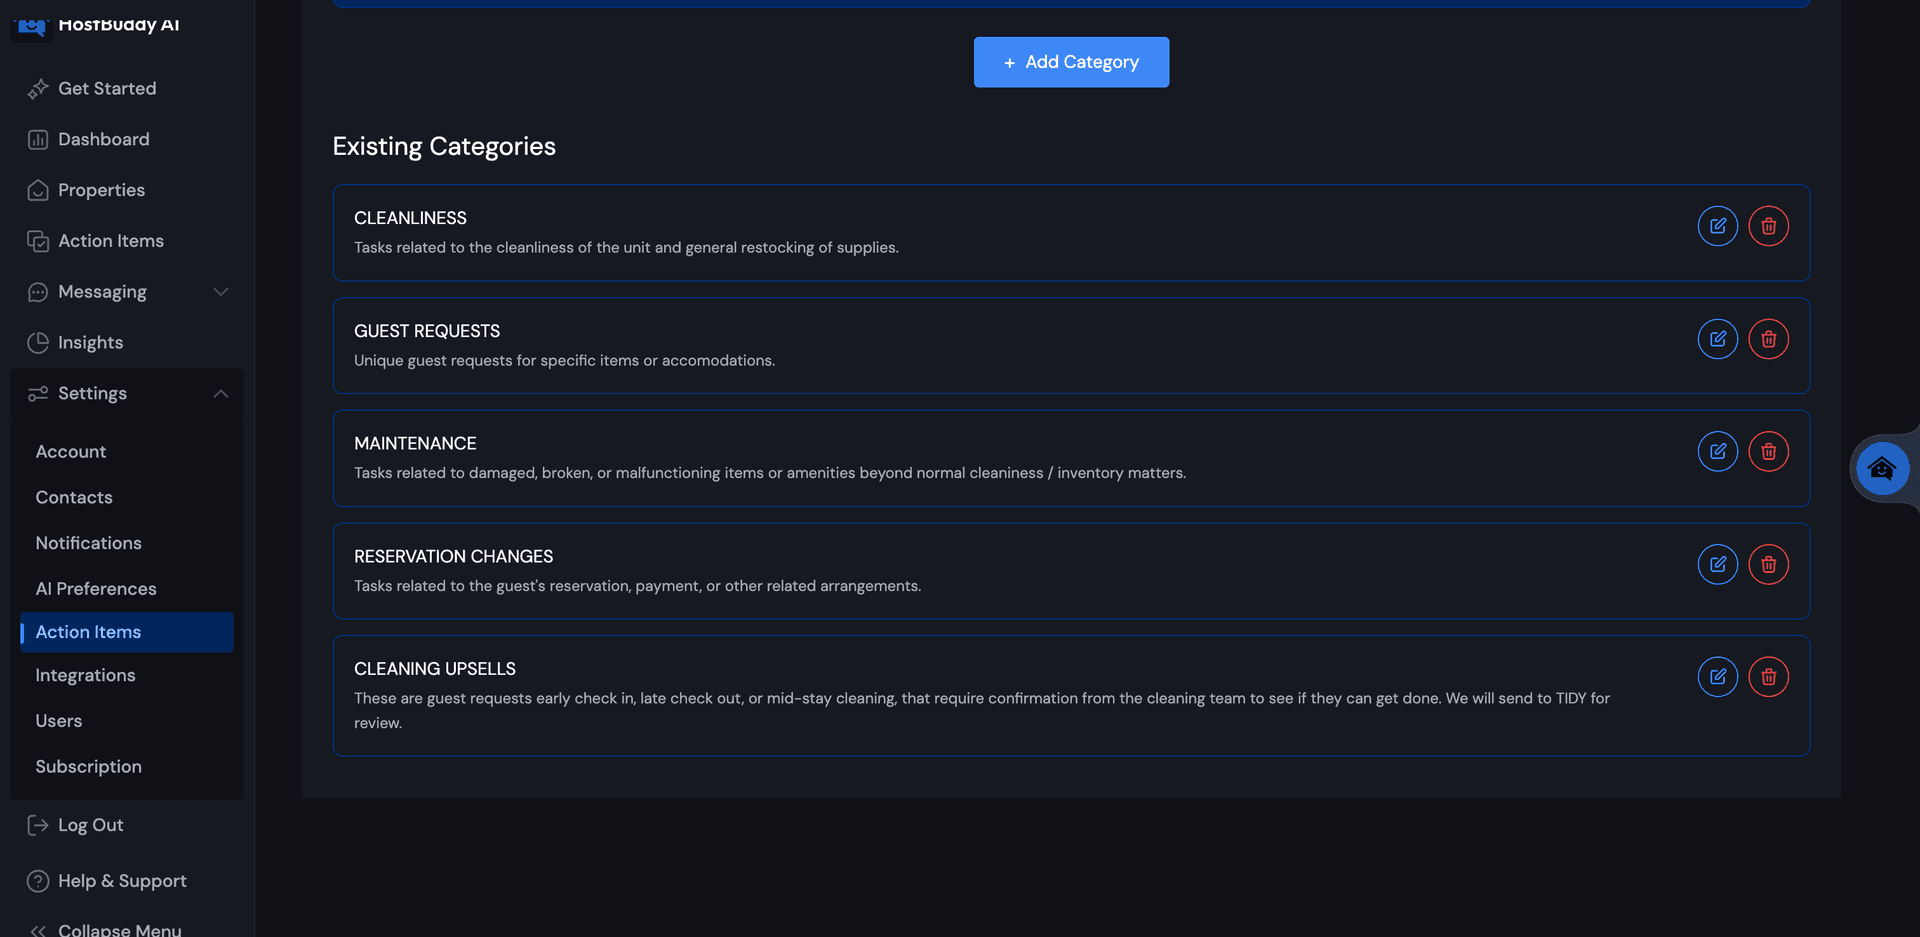Click the delete icon for GUEST REQUESTS
Viewport: 1920px width, 937px height.
(1768, 339)
